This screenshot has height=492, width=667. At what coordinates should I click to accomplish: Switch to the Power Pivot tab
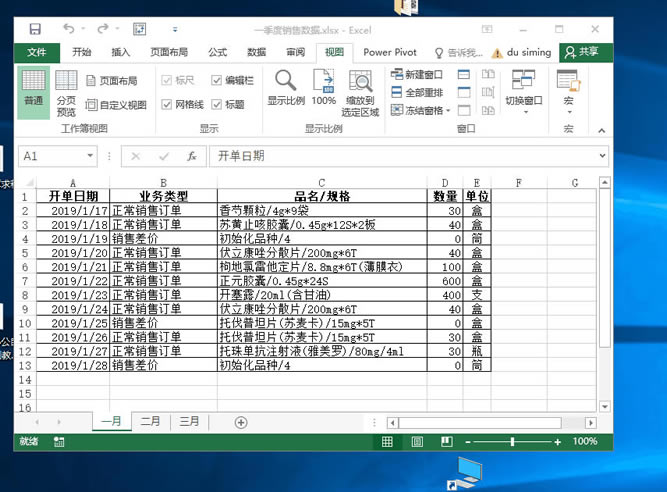(390, 52)
